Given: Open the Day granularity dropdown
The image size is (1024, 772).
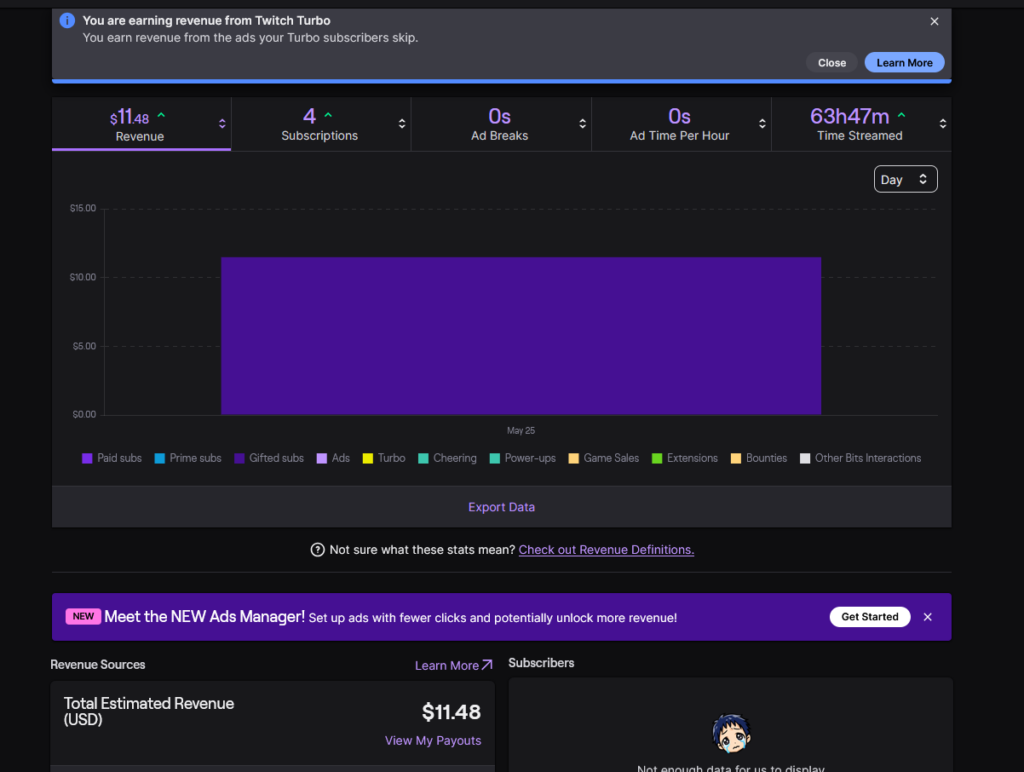Looking at the screenshot, I should click(x=905, y=179).
